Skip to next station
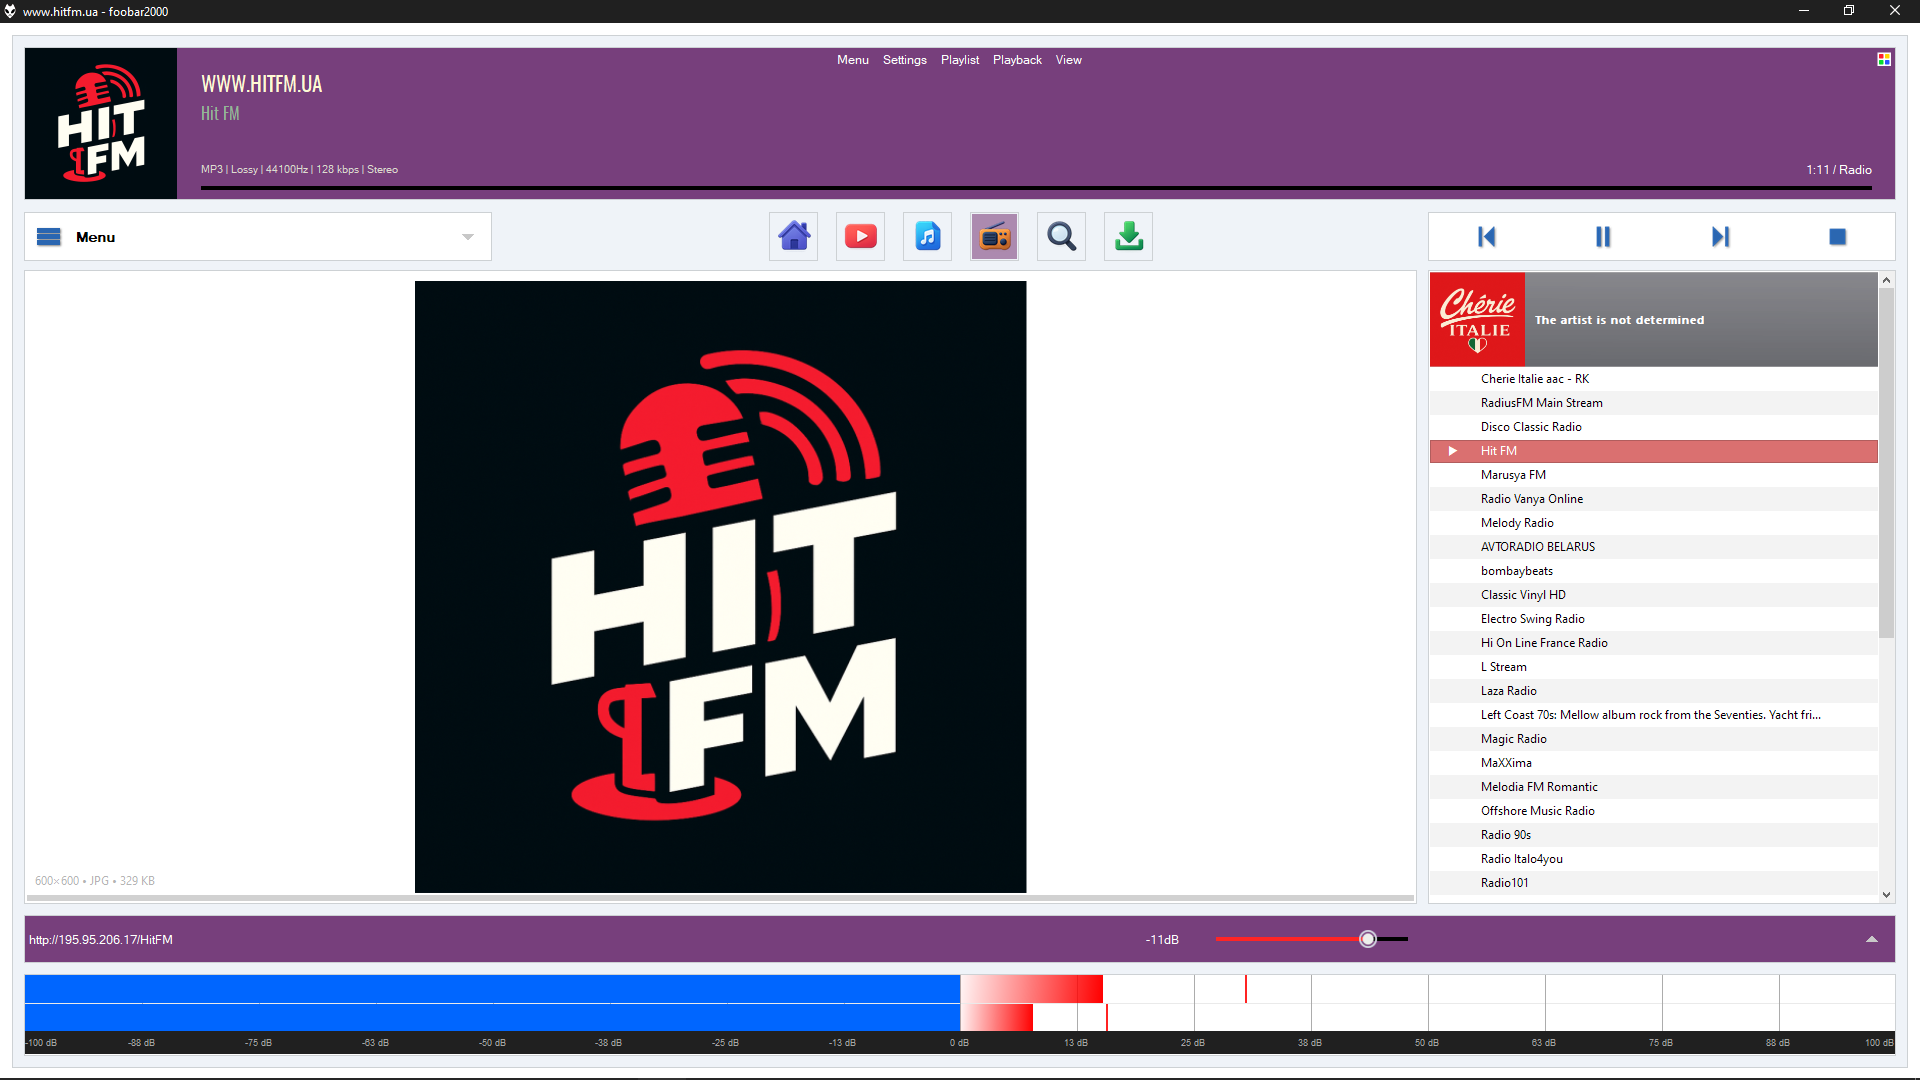 click(x=1720, y=237)
